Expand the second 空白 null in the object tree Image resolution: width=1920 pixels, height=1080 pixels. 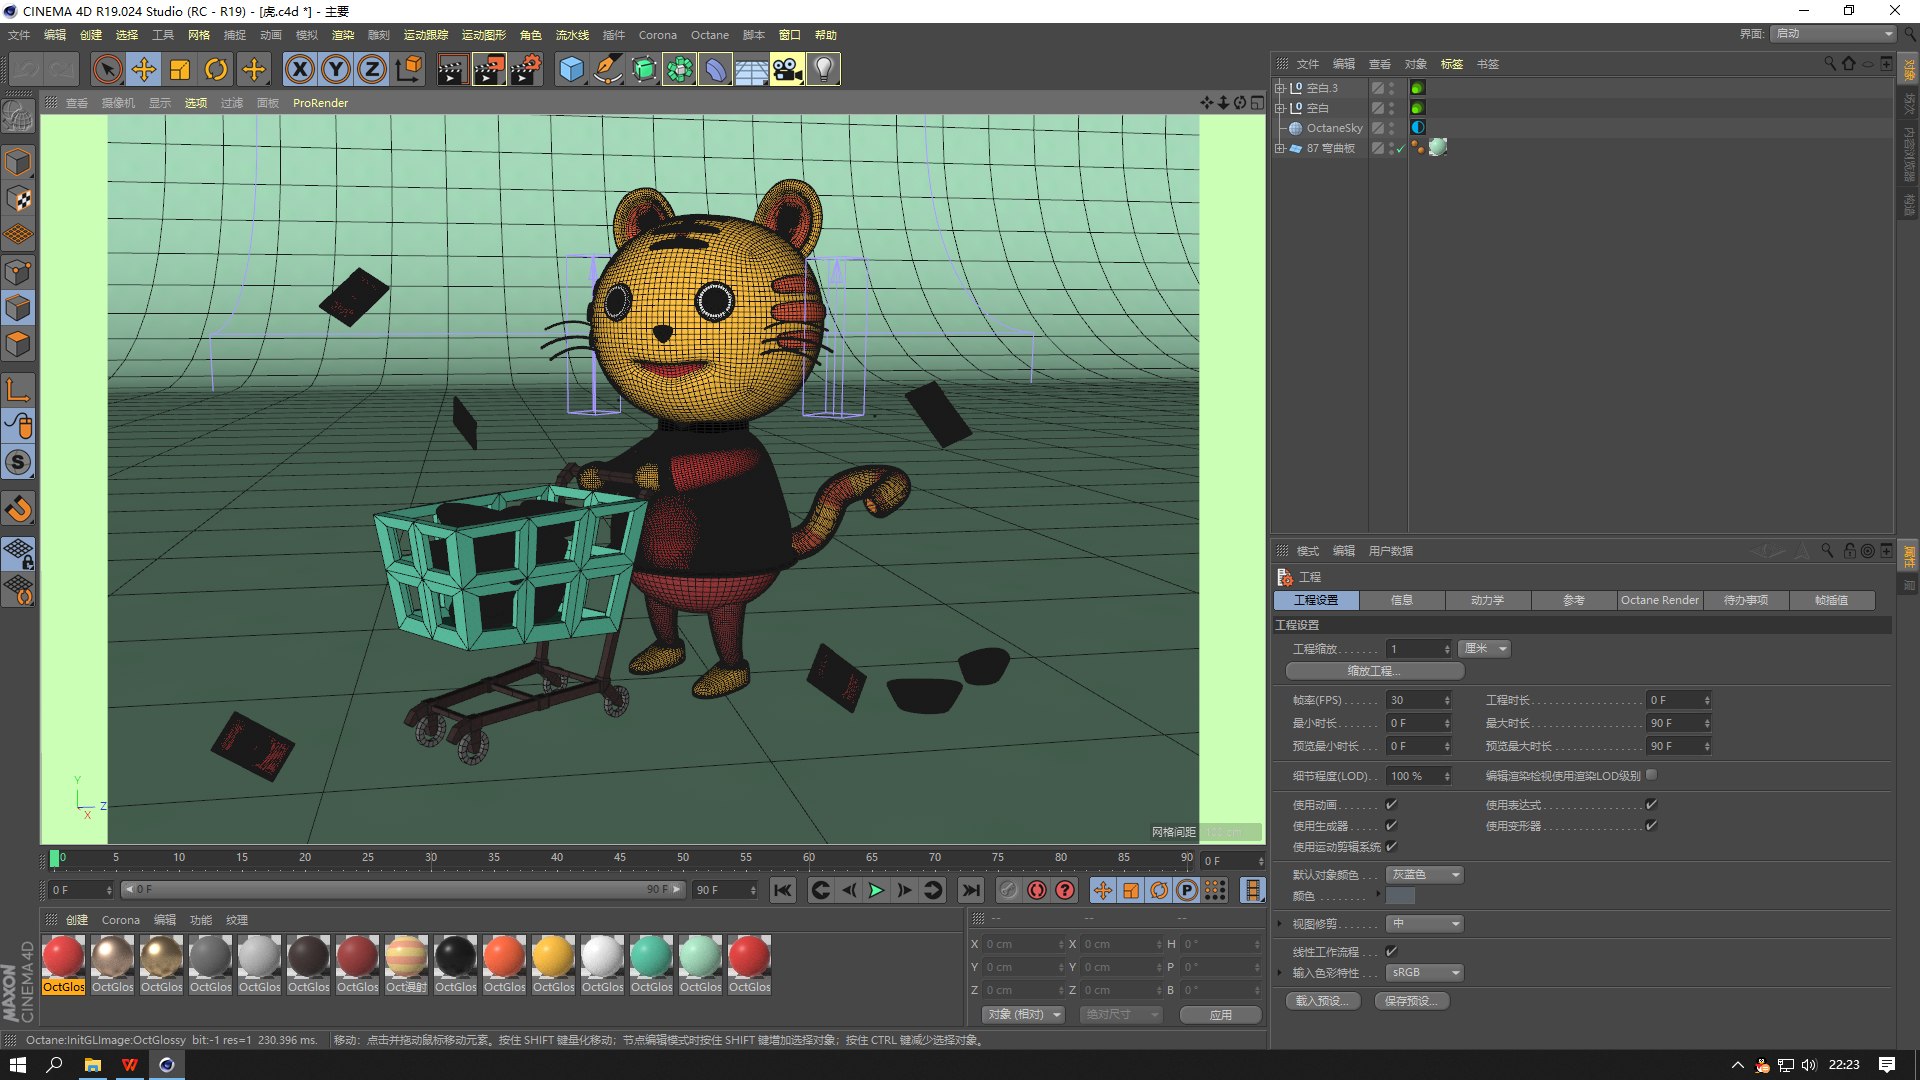click(1279, 108)
